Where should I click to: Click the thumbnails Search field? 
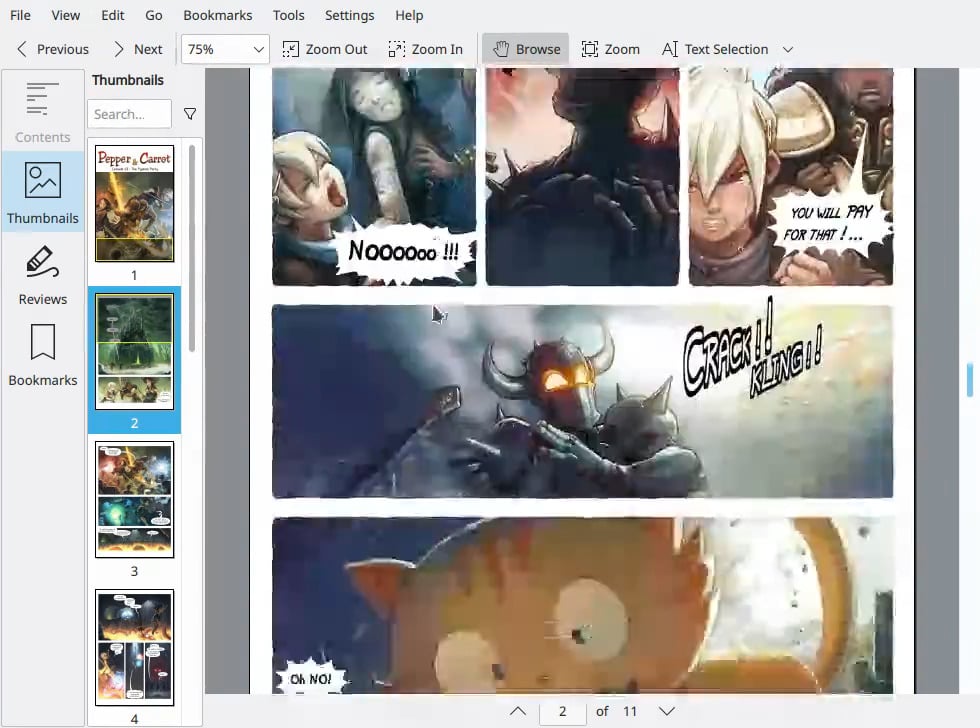pos(129,114)
